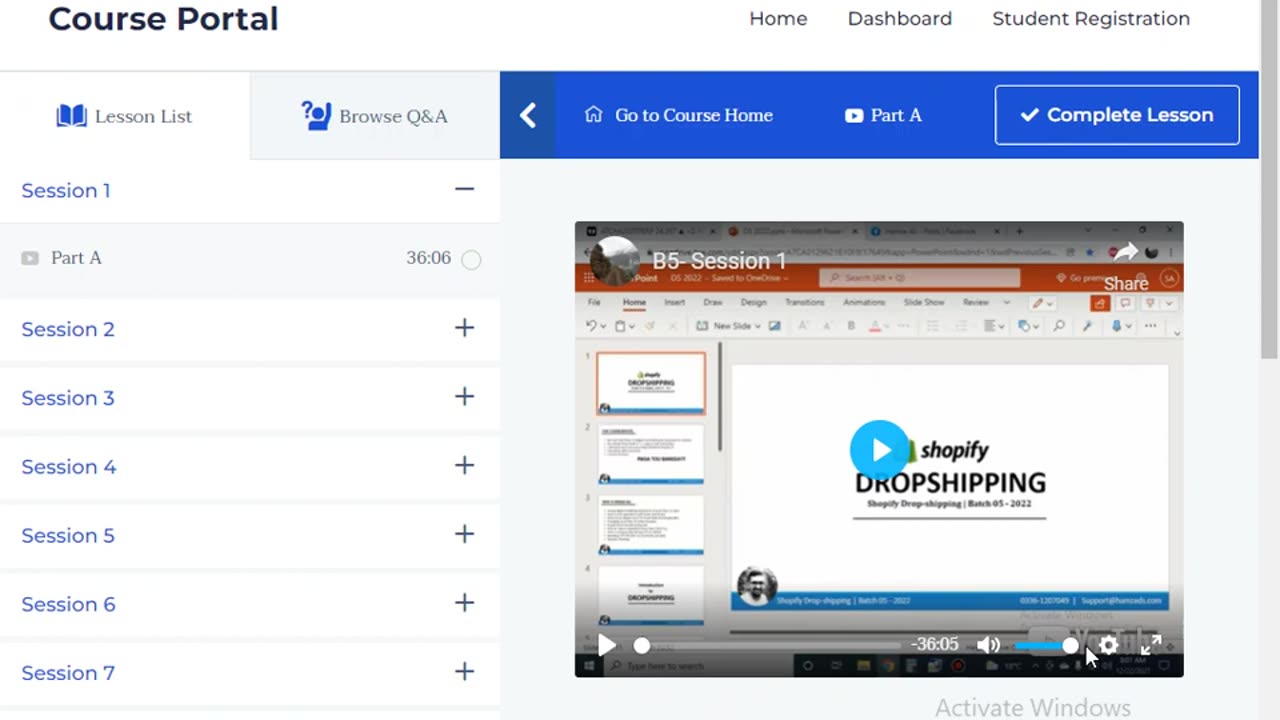The width and height of the screenshot is (1280, 720).
Task: Expand Session 4 plus icon
Action: coord(464,465)
